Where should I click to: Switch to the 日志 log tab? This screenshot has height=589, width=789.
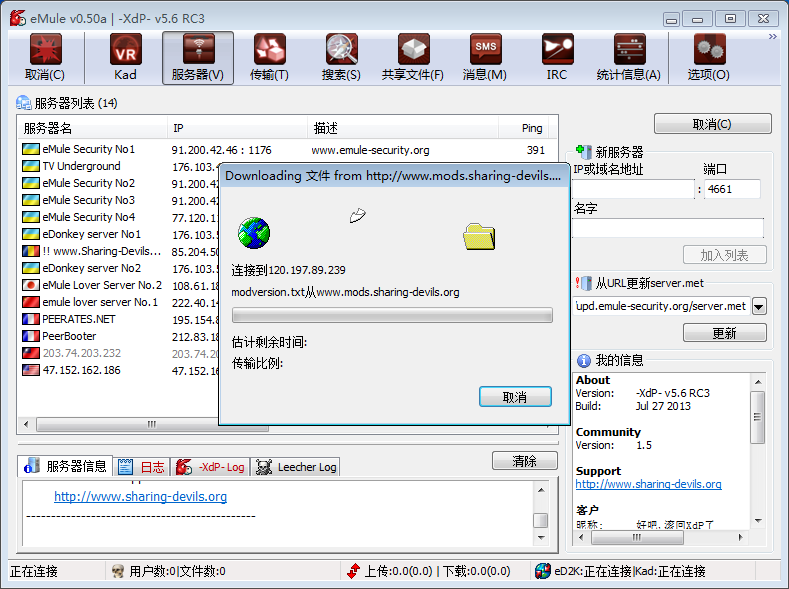(141, 467)
